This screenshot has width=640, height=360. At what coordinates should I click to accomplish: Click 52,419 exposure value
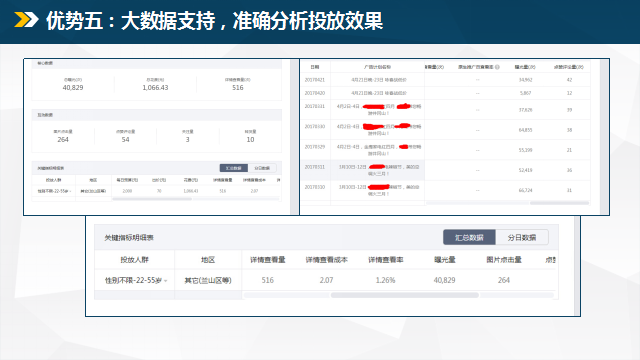pos(525,170)
